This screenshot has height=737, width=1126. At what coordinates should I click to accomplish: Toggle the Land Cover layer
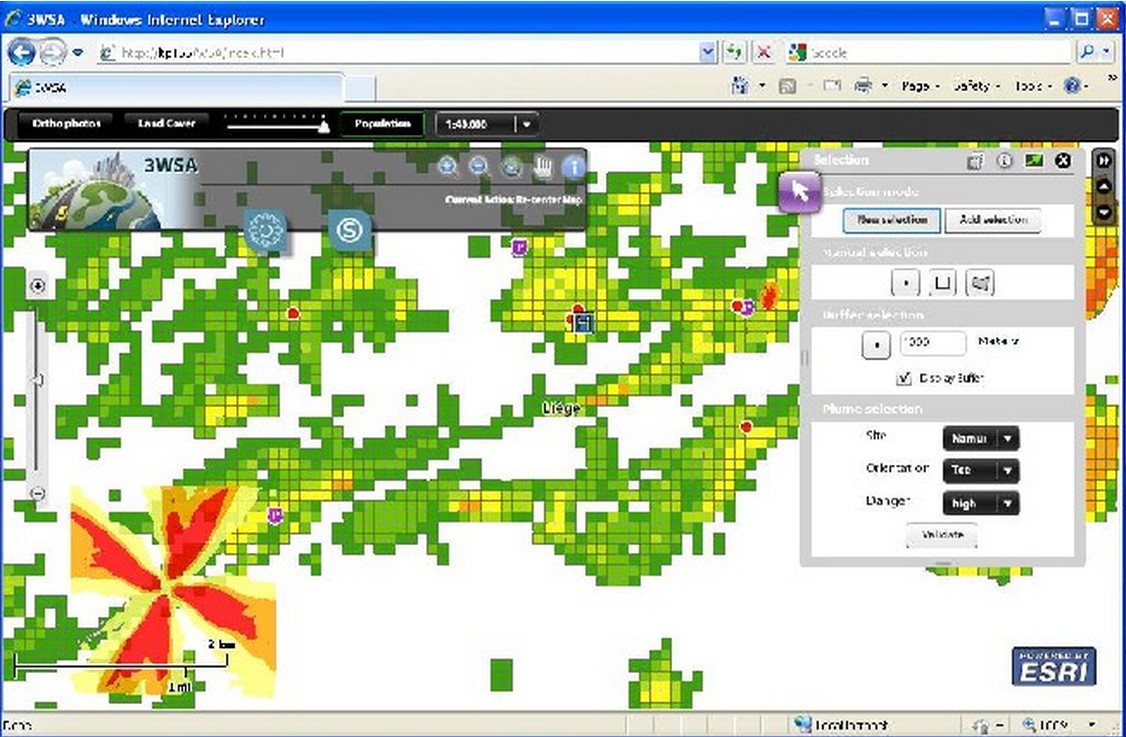click(x=166, y=124)
